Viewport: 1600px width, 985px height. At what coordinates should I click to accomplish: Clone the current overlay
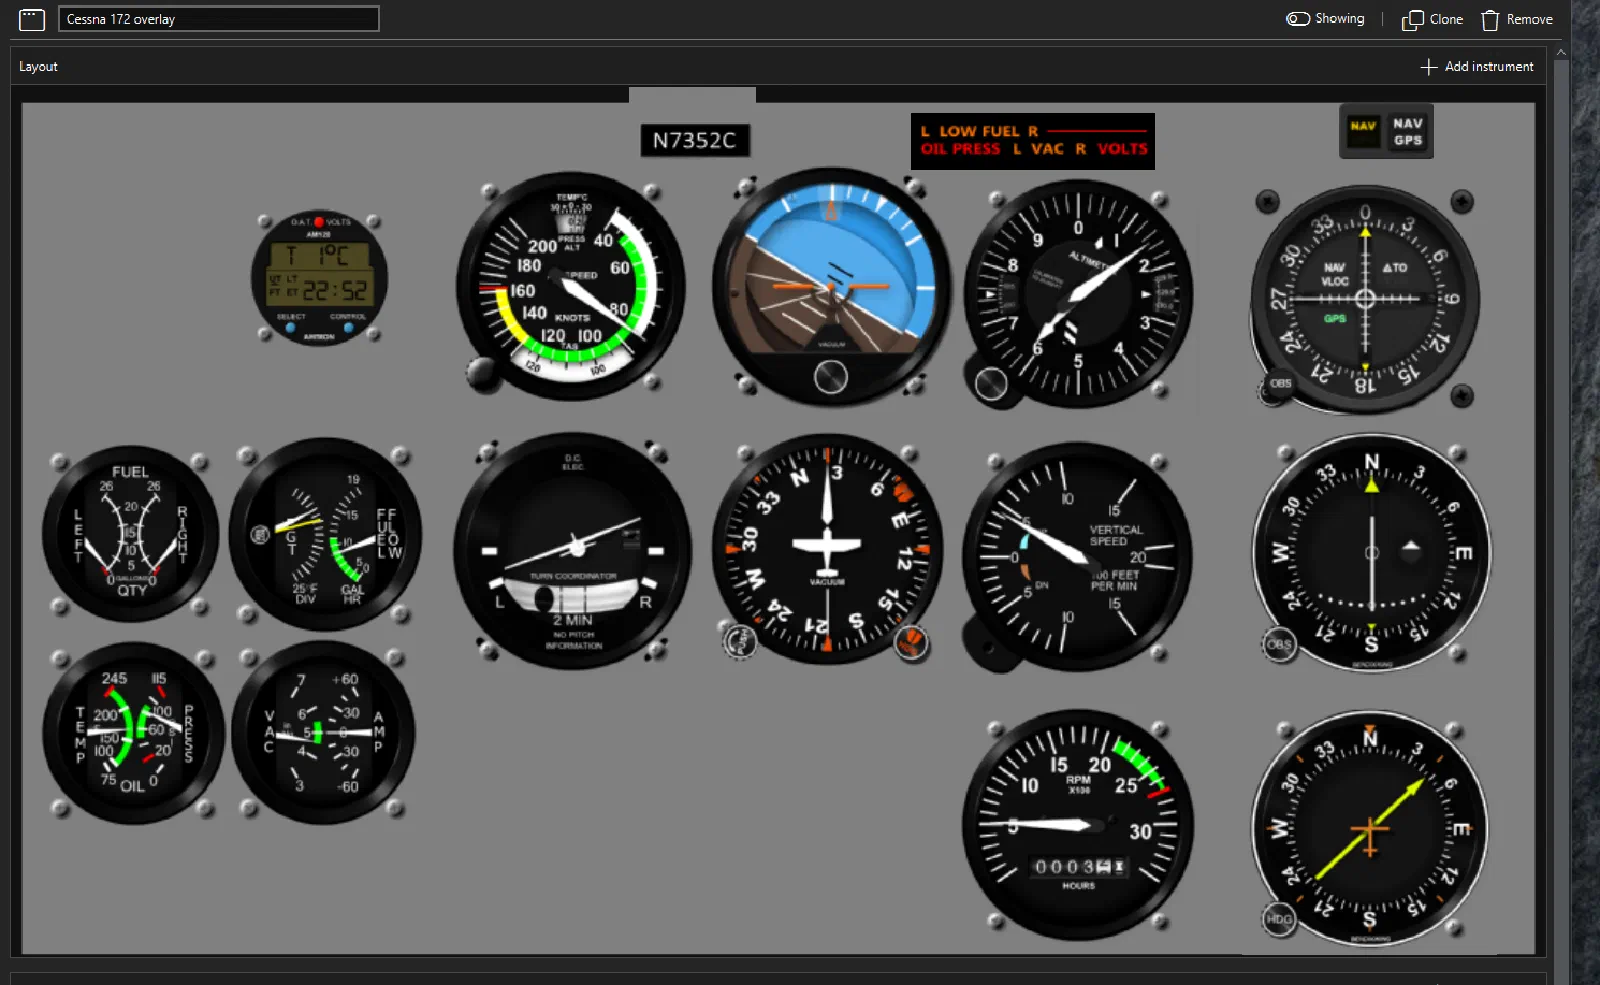coord(1432,19)
